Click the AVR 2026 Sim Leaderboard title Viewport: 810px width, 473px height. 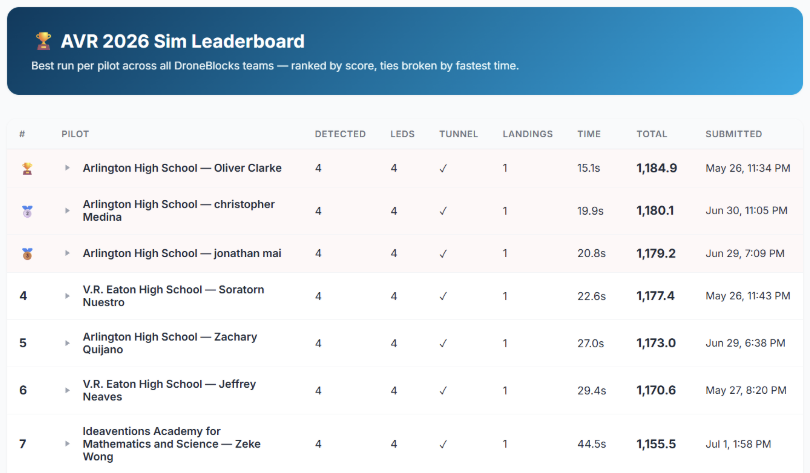182,41
